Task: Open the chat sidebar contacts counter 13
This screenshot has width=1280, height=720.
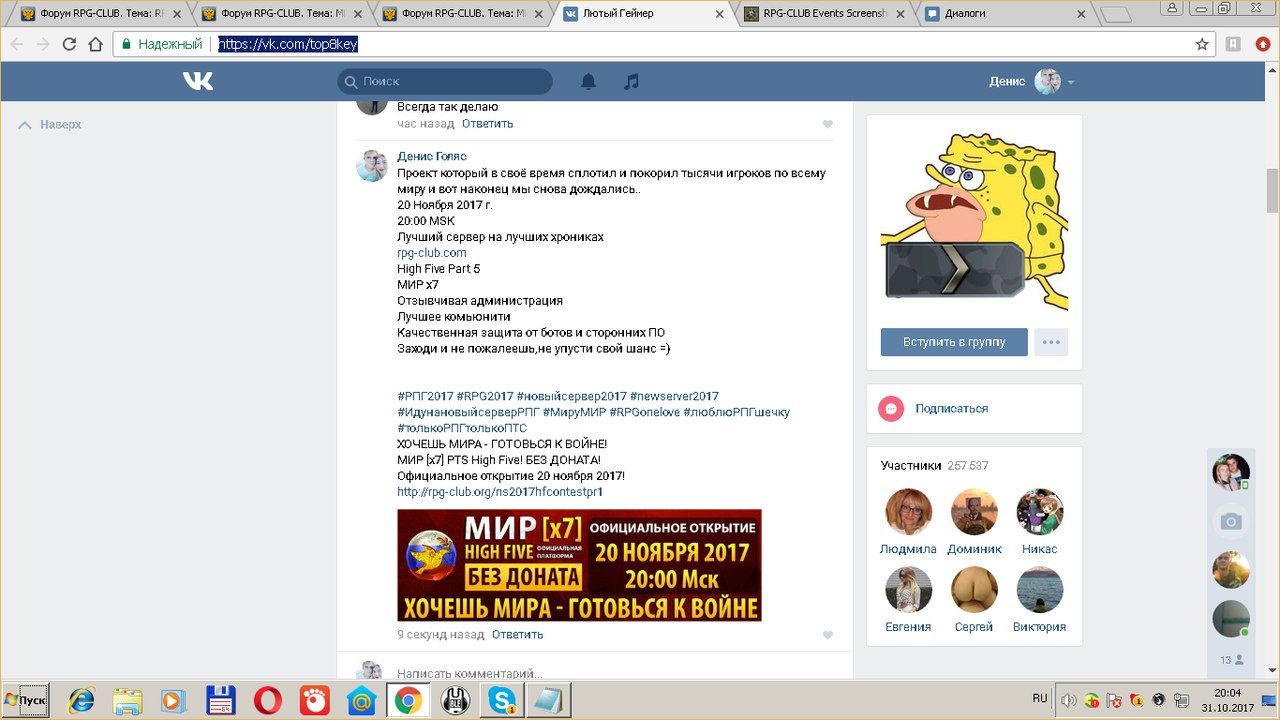Action: (1231, 660)
